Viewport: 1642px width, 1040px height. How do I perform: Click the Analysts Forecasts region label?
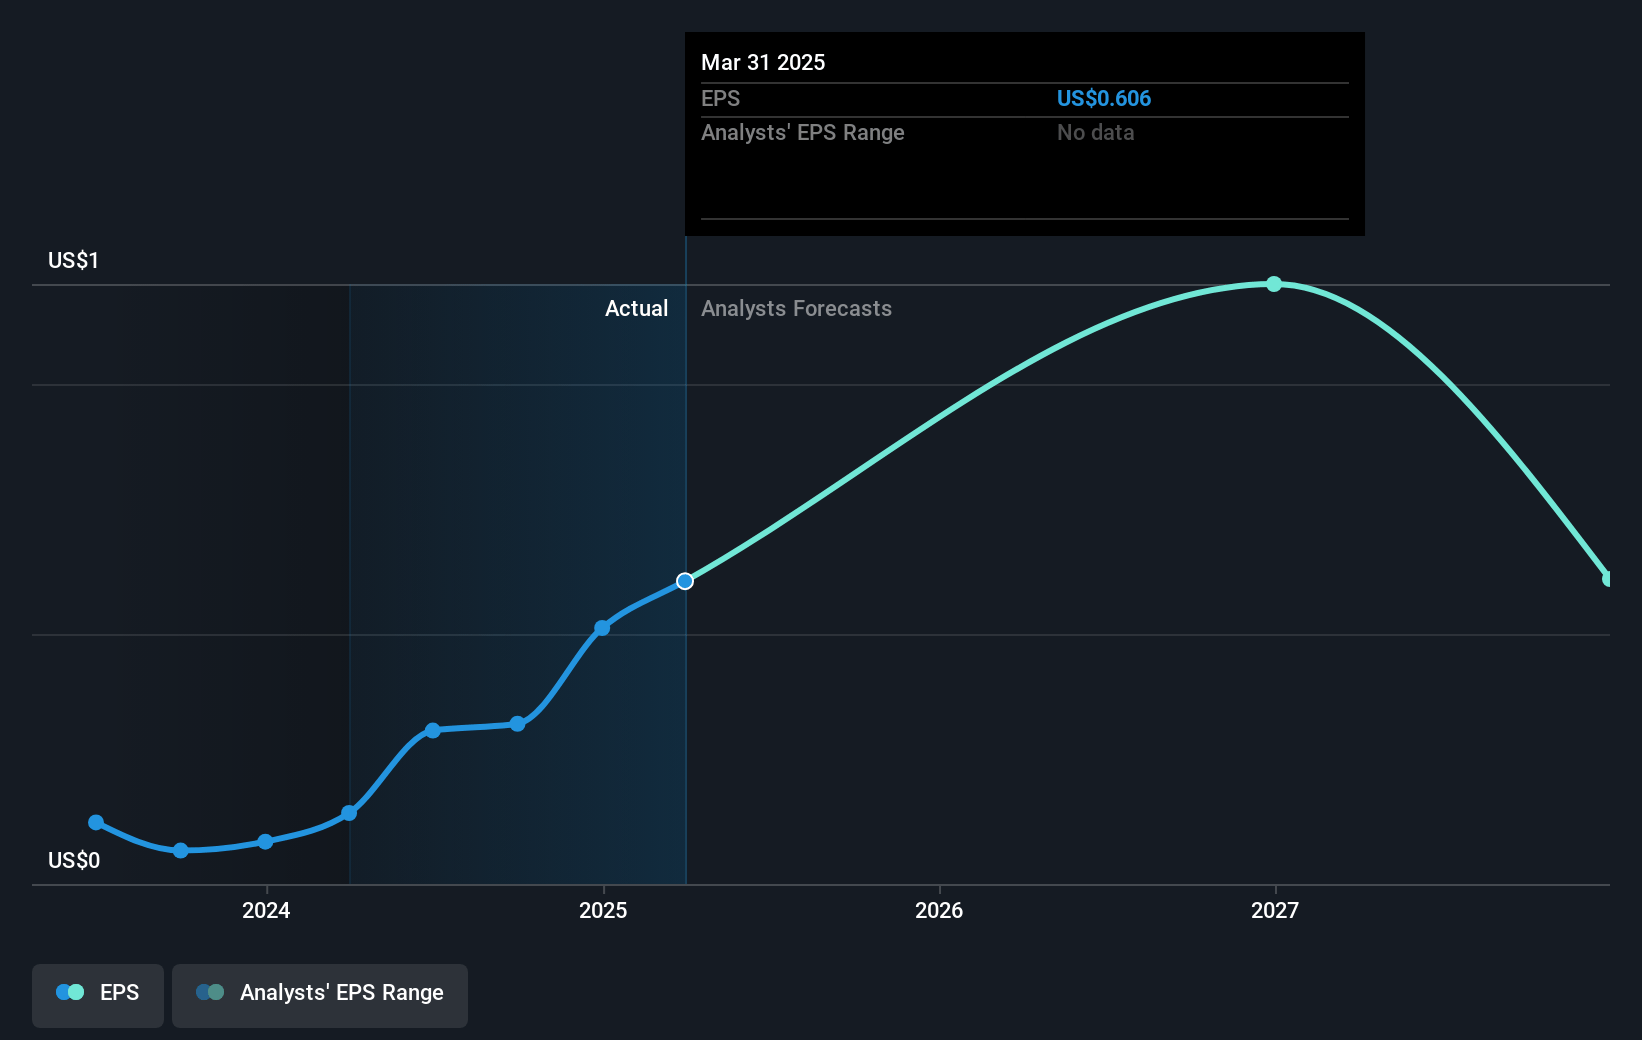tap(796, 309)
